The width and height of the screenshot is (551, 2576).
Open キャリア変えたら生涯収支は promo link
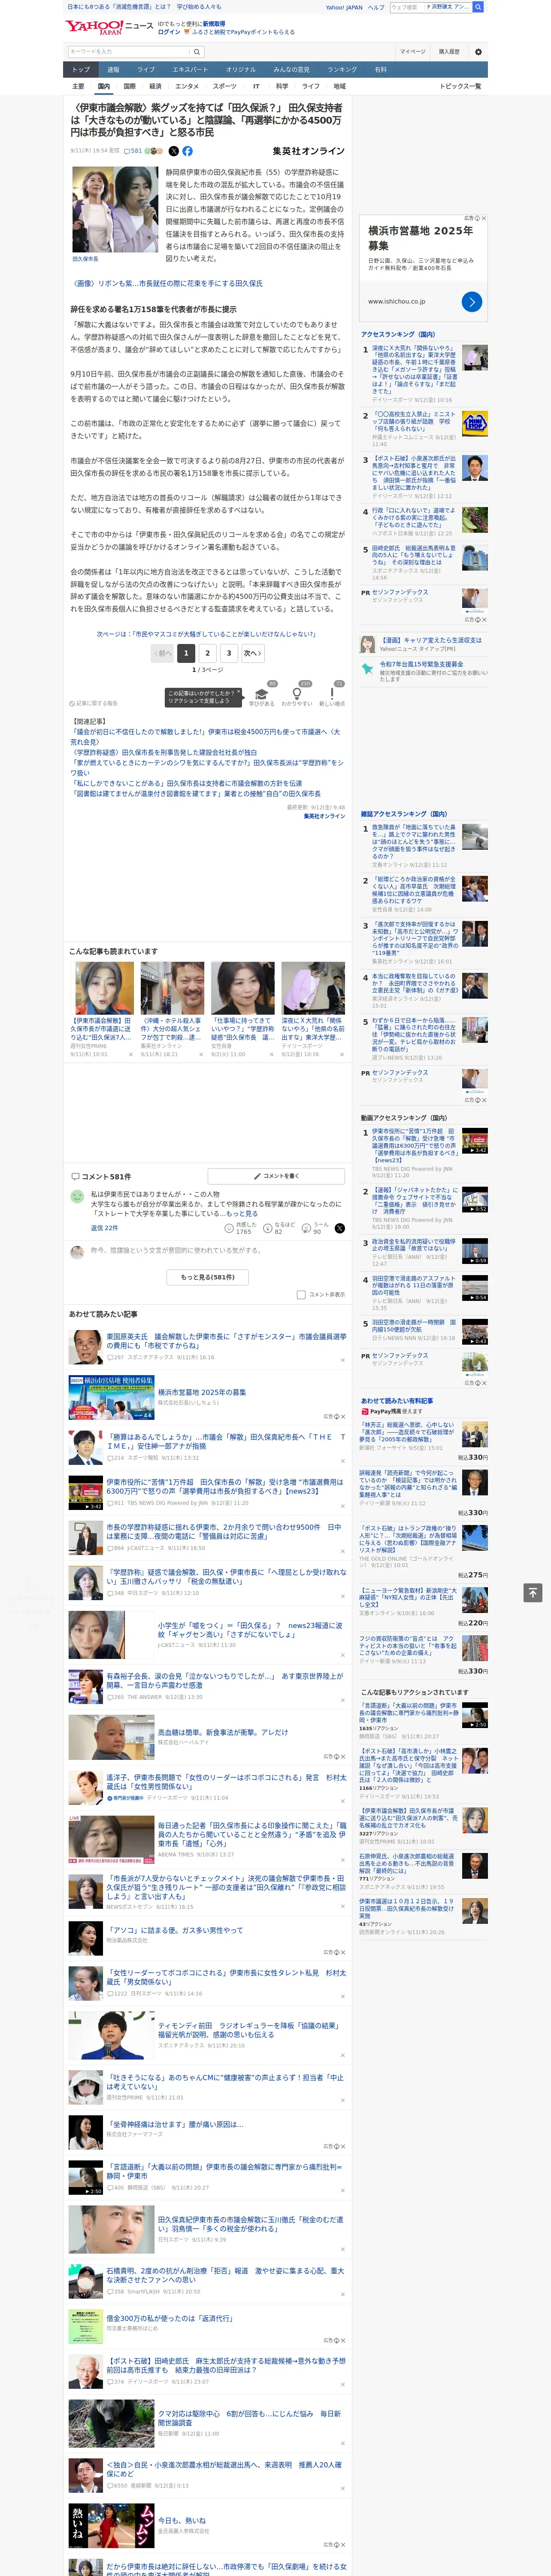431,640
